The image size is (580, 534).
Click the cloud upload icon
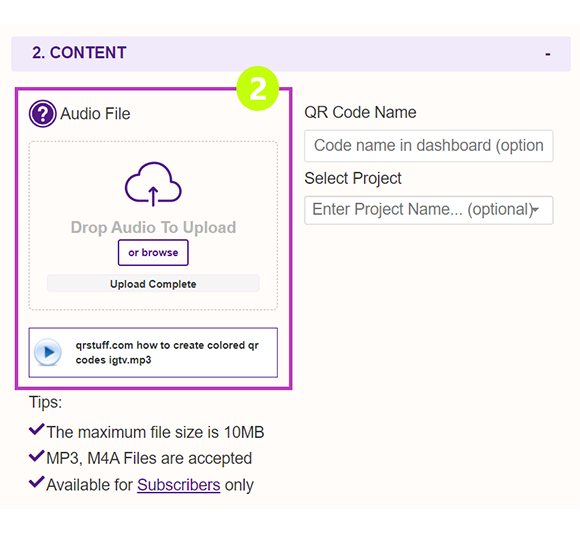click(x=153, y=184)
